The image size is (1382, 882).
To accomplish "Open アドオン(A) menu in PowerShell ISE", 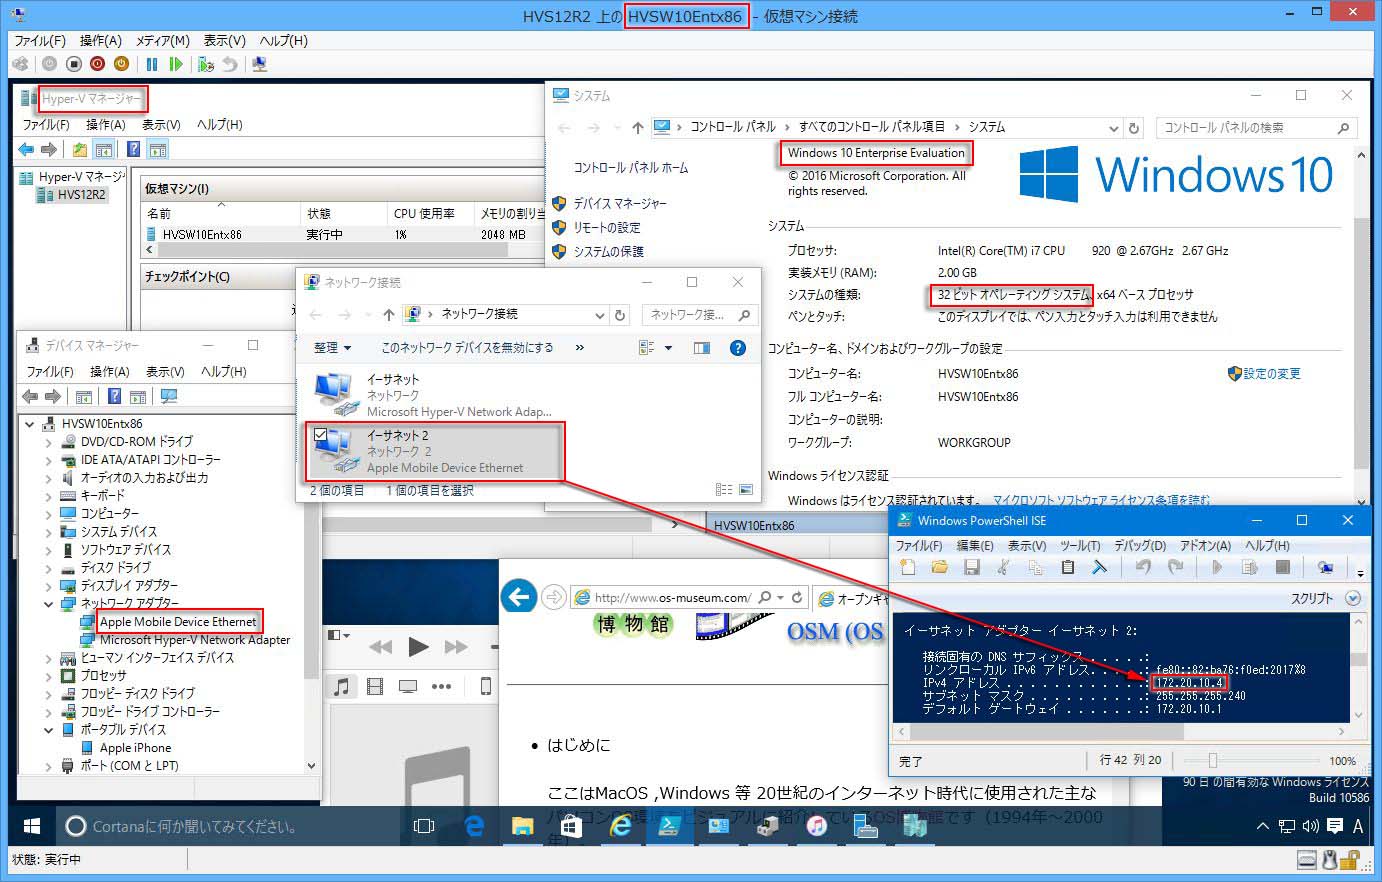I will (x=1205, y=546).
